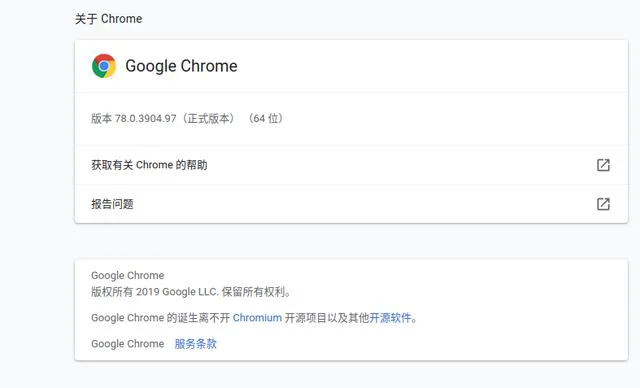Click the 版权所有 copyright line
The height and width of the screenshot is (388, 640).
[x=191, y=292]
